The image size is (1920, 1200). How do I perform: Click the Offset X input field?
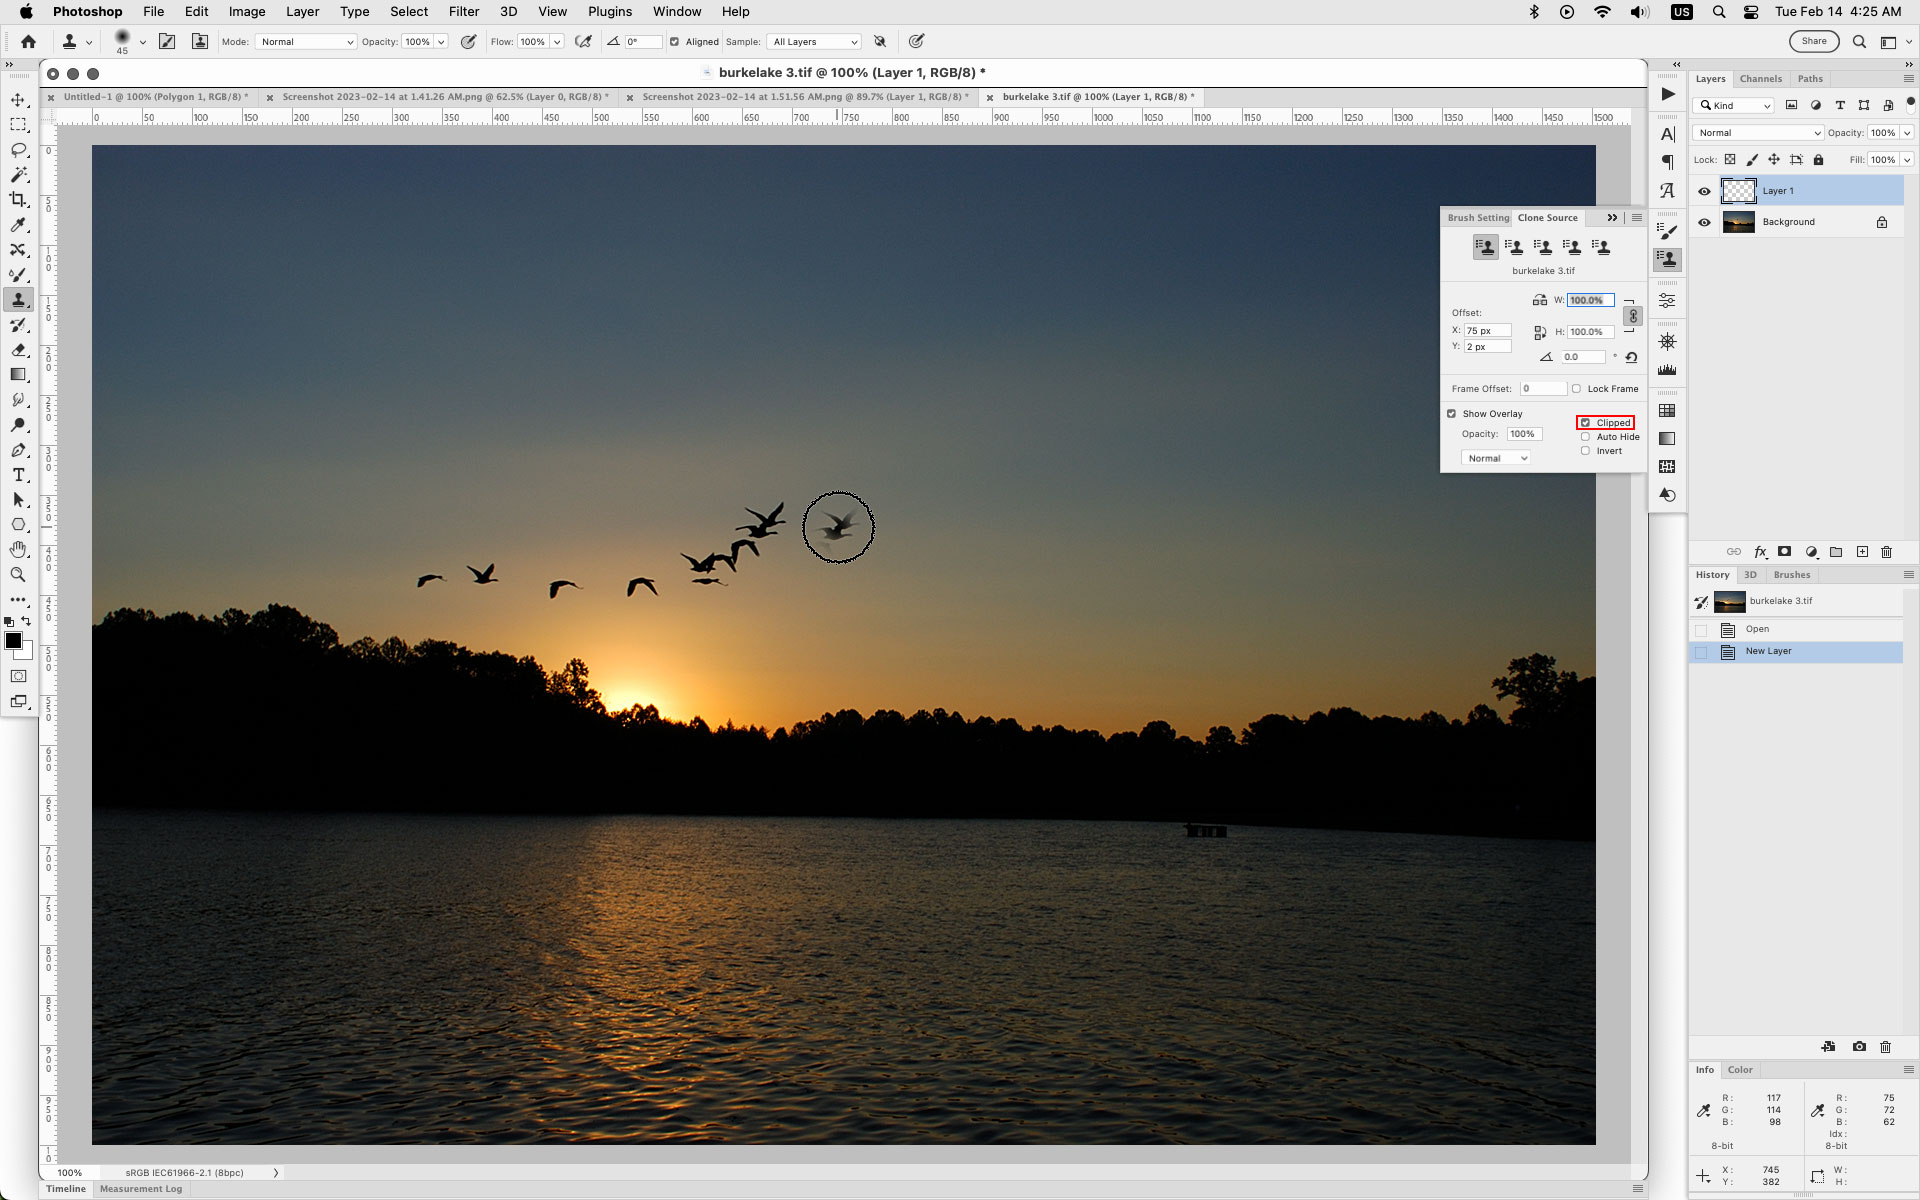point(1488,330)
